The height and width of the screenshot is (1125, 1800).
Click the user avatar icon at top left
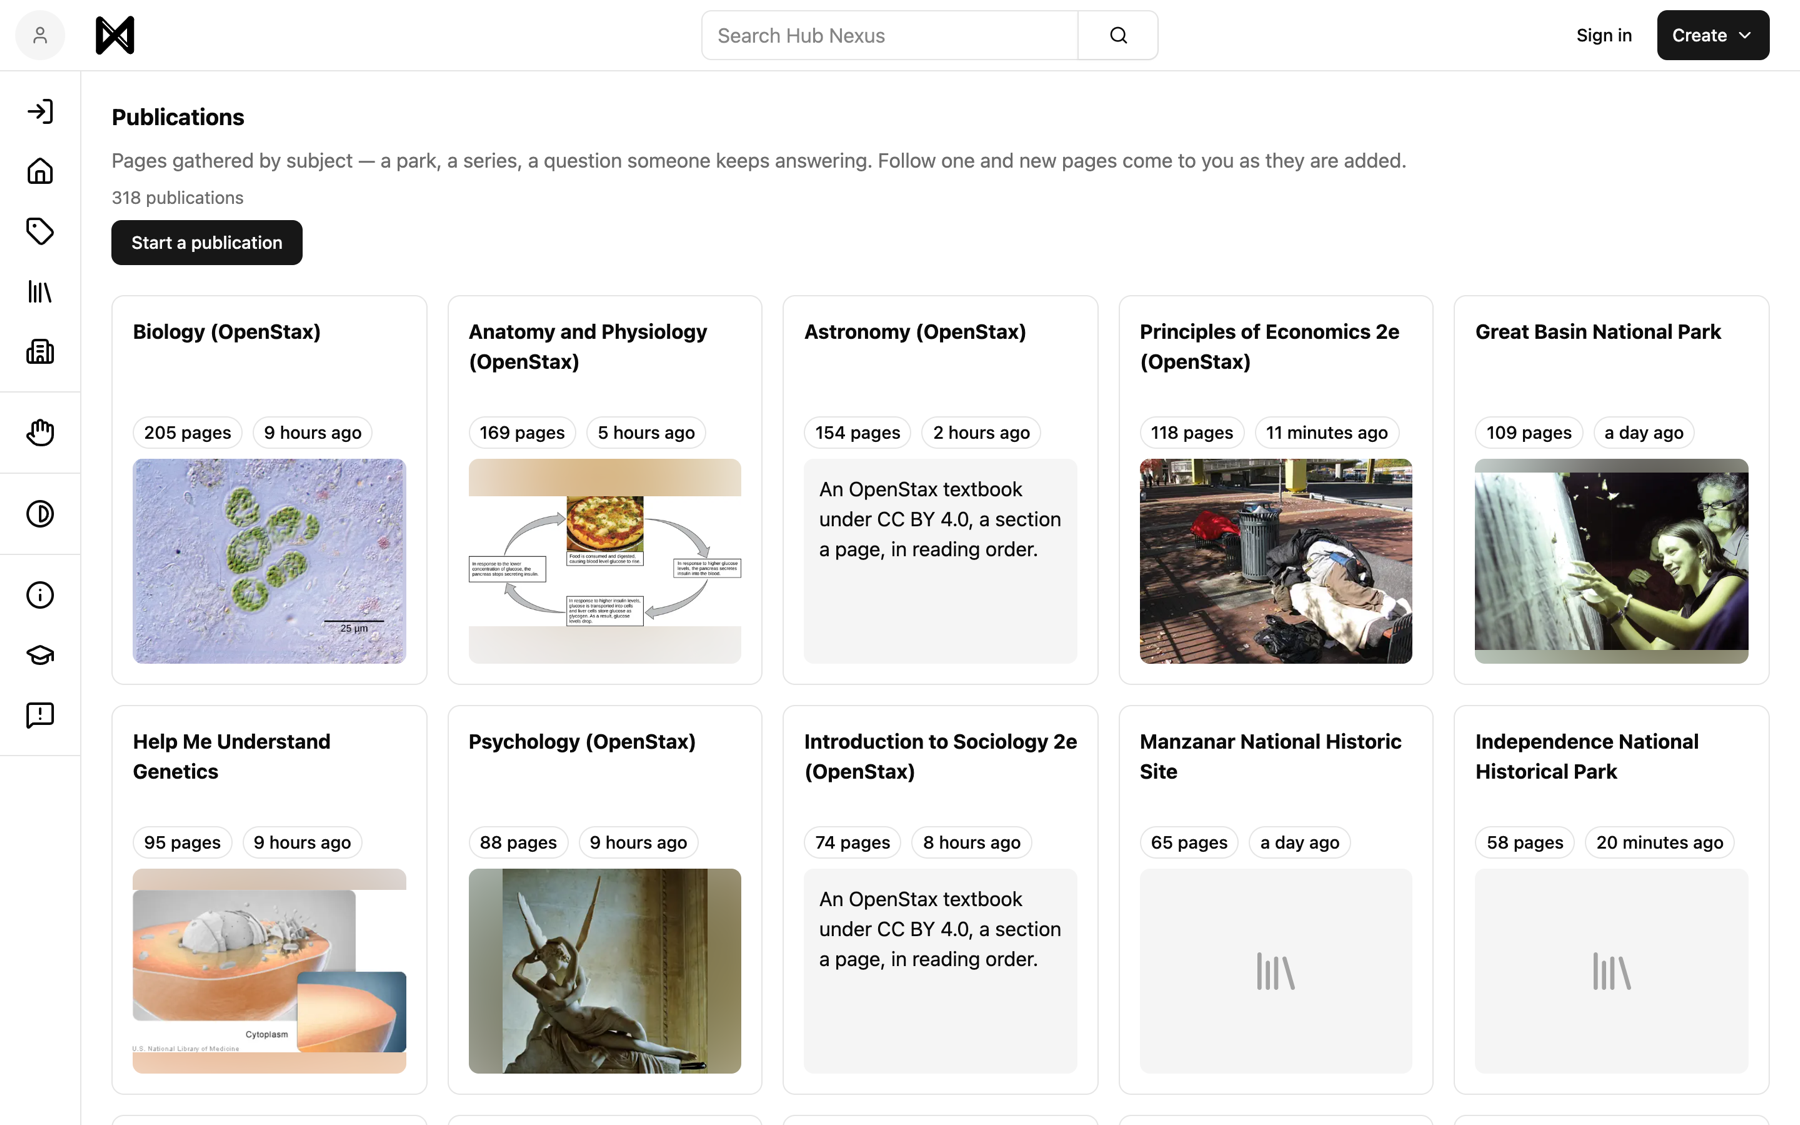point(40,35)
